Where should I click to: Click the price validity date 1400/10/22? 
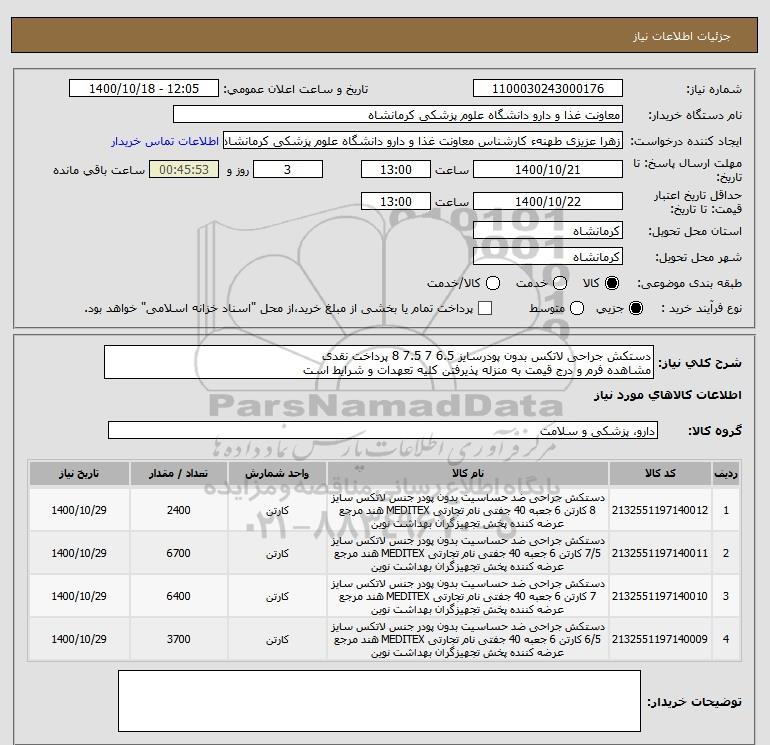click(548, 201)
